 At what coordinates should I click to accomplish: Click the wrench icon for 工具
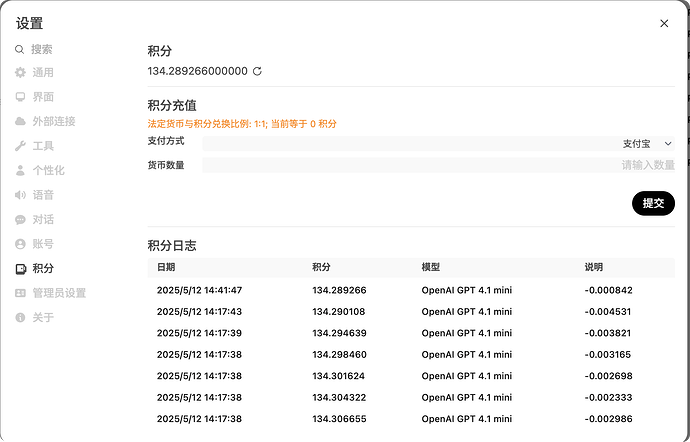[20, 146]
